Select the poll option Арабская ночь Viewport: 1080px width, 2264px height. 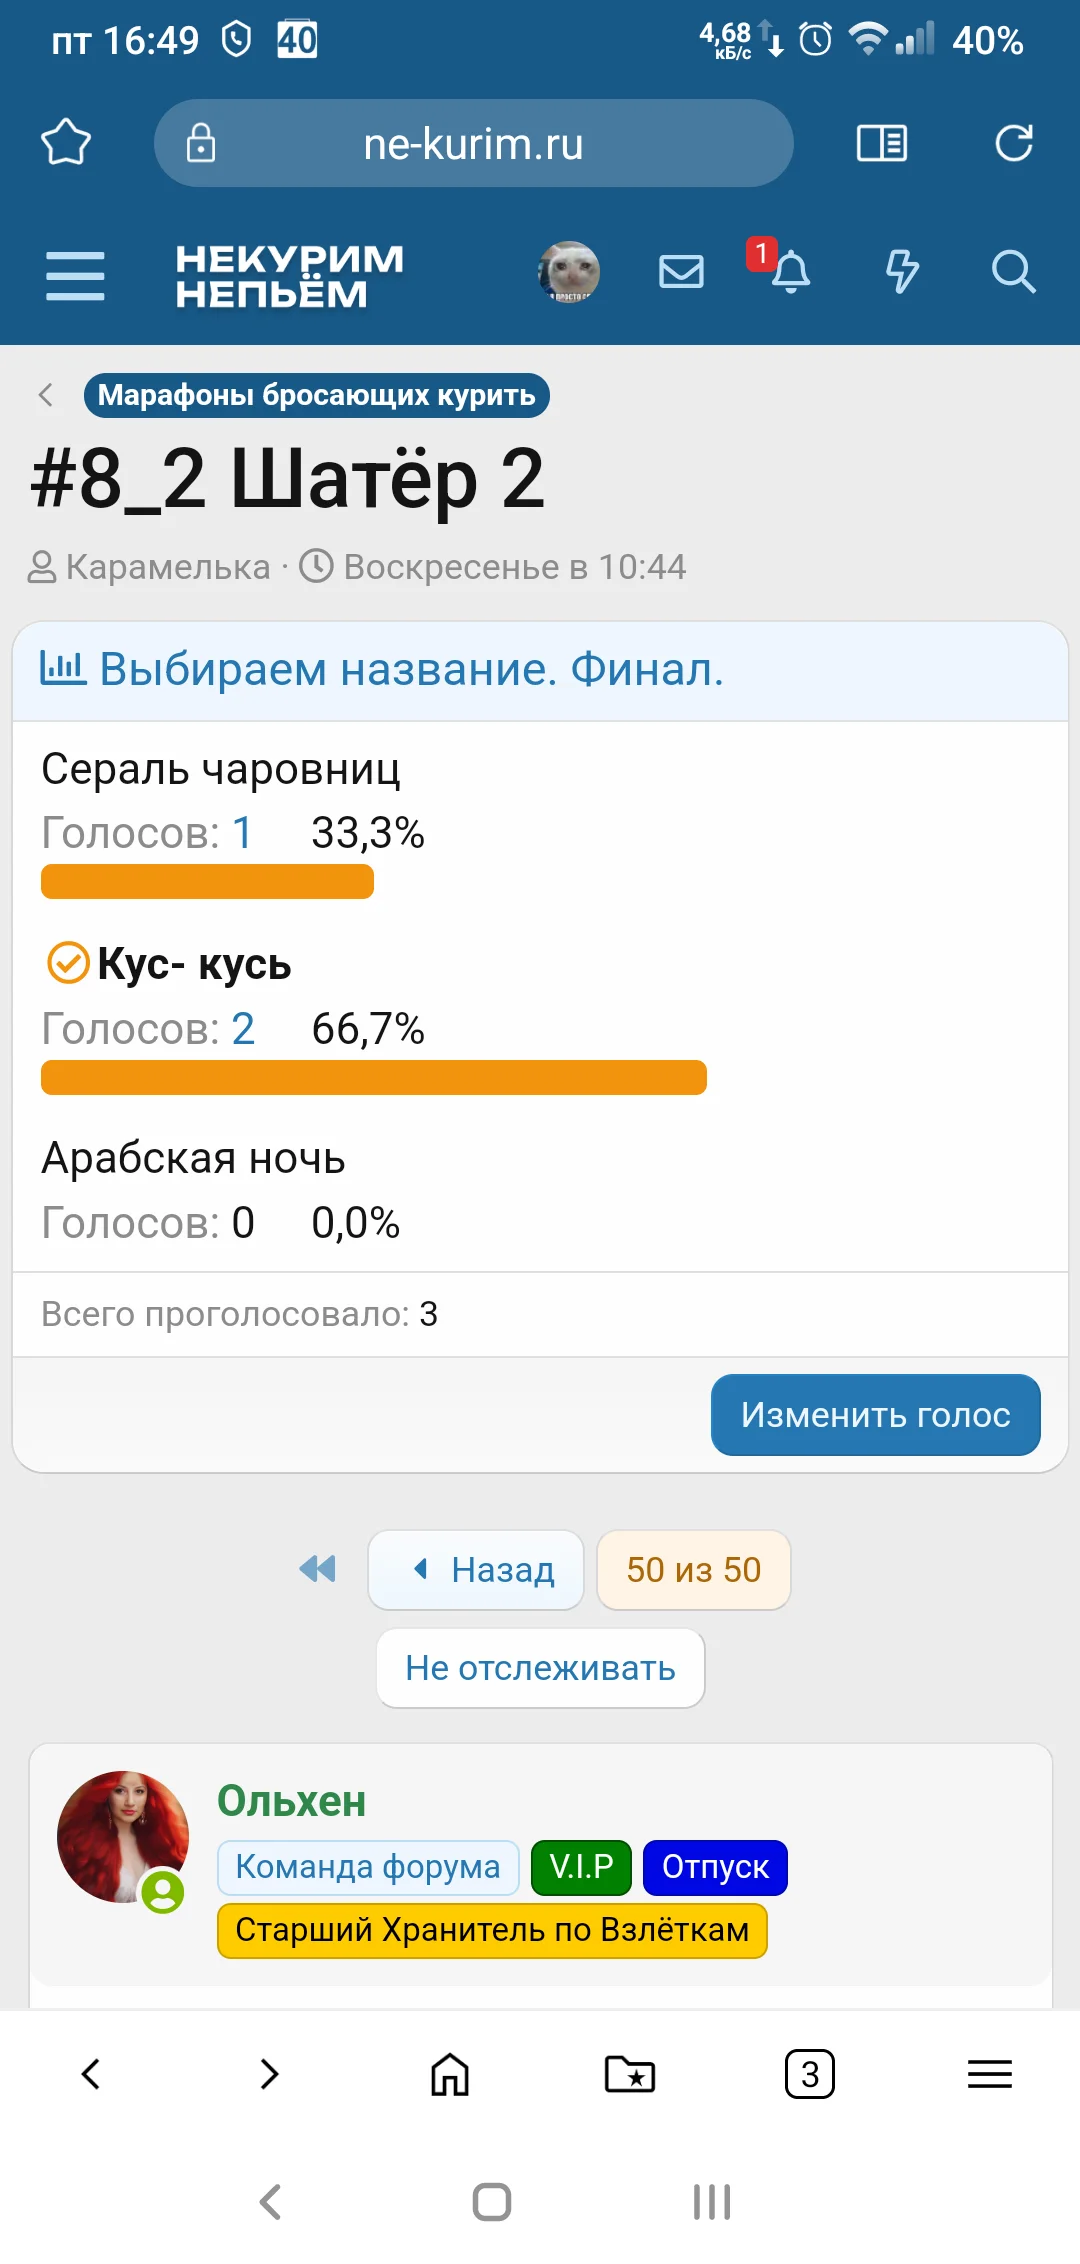[x=192, y=1158]
